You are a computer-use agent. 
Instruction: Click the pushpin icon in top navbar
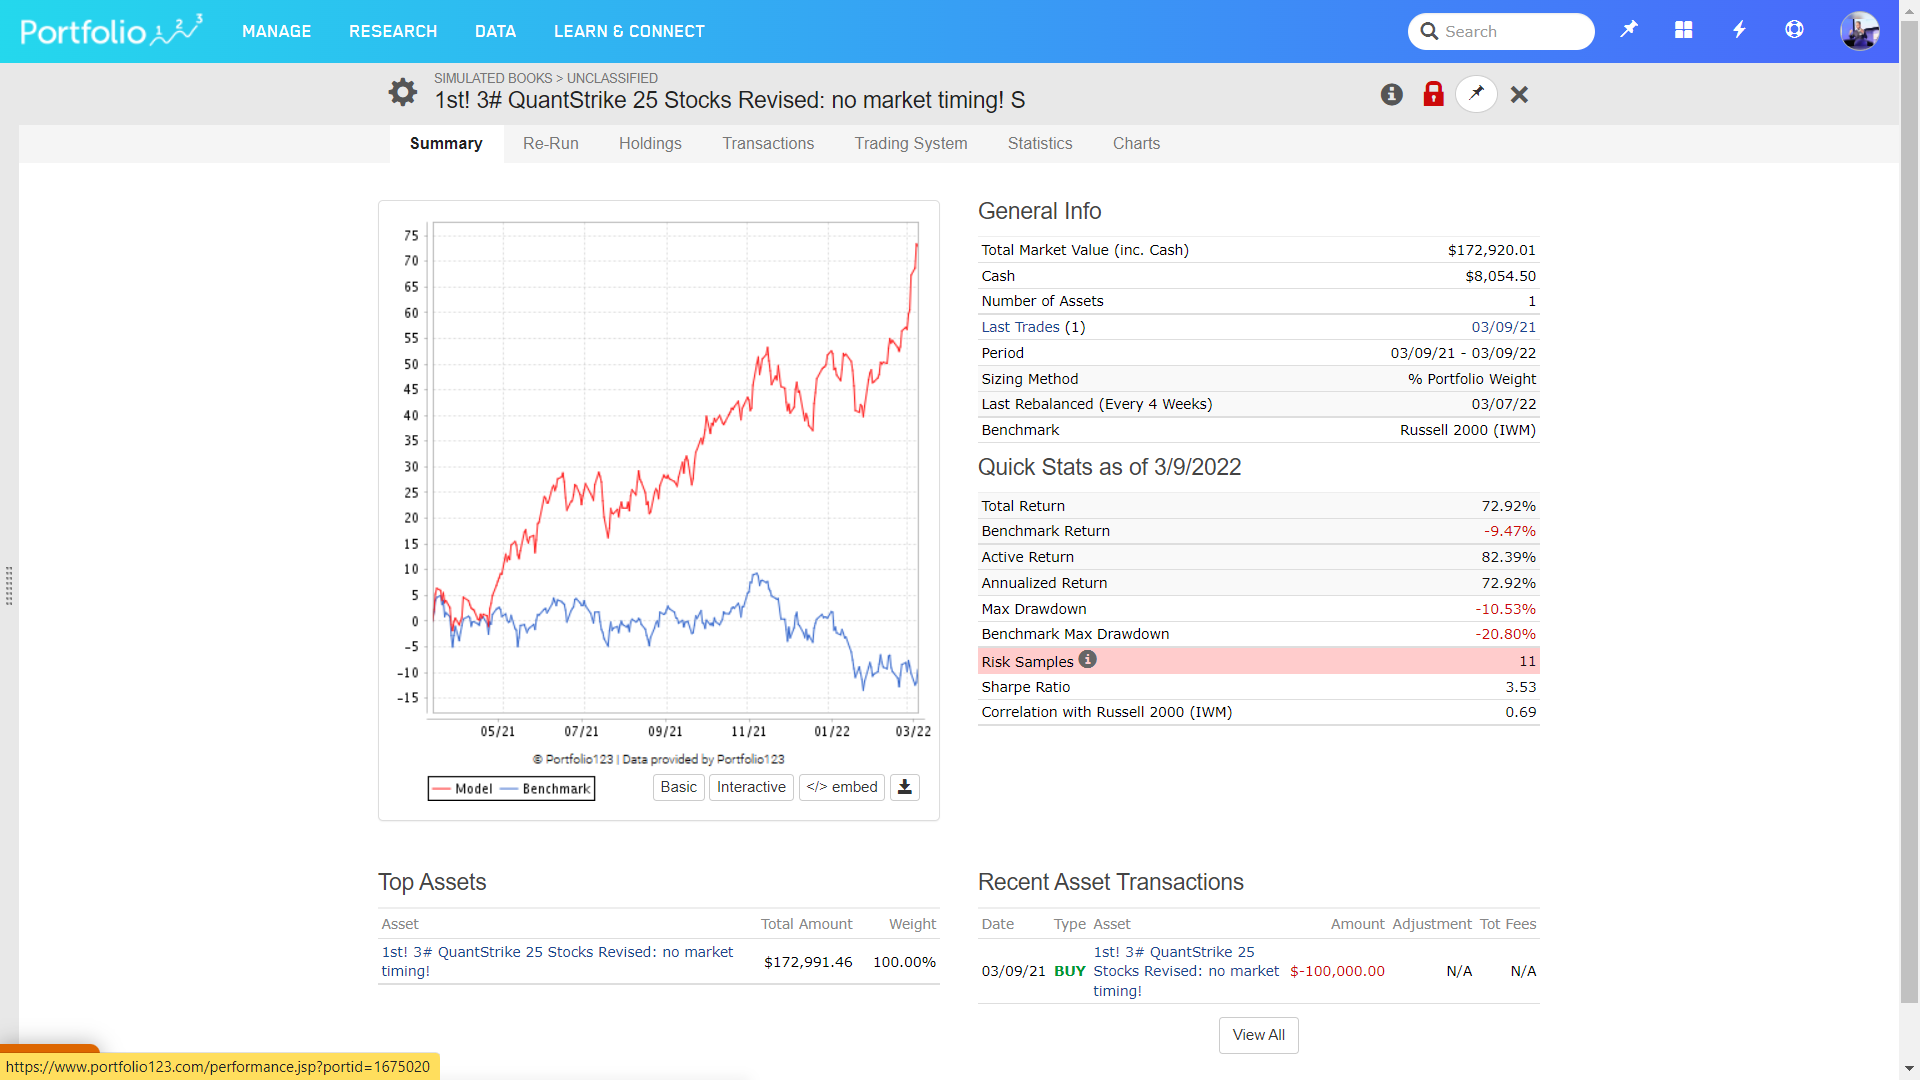pyautogui.click(x=1629, y=30)
